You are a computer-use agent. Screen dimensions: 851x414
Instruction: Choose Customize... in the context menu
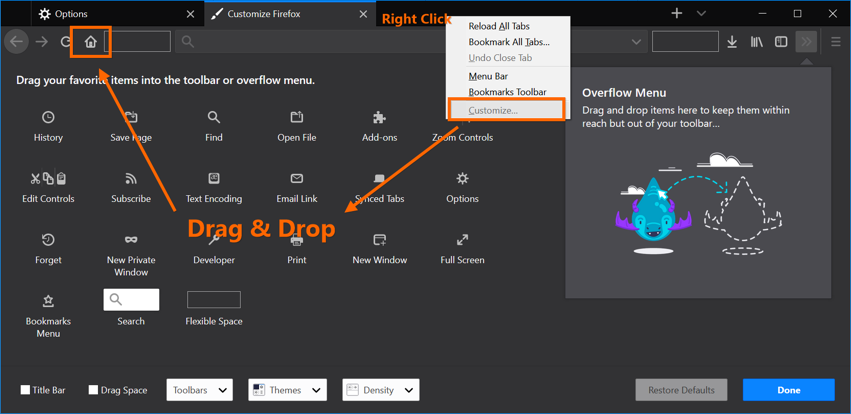click(x=493, y=110)
